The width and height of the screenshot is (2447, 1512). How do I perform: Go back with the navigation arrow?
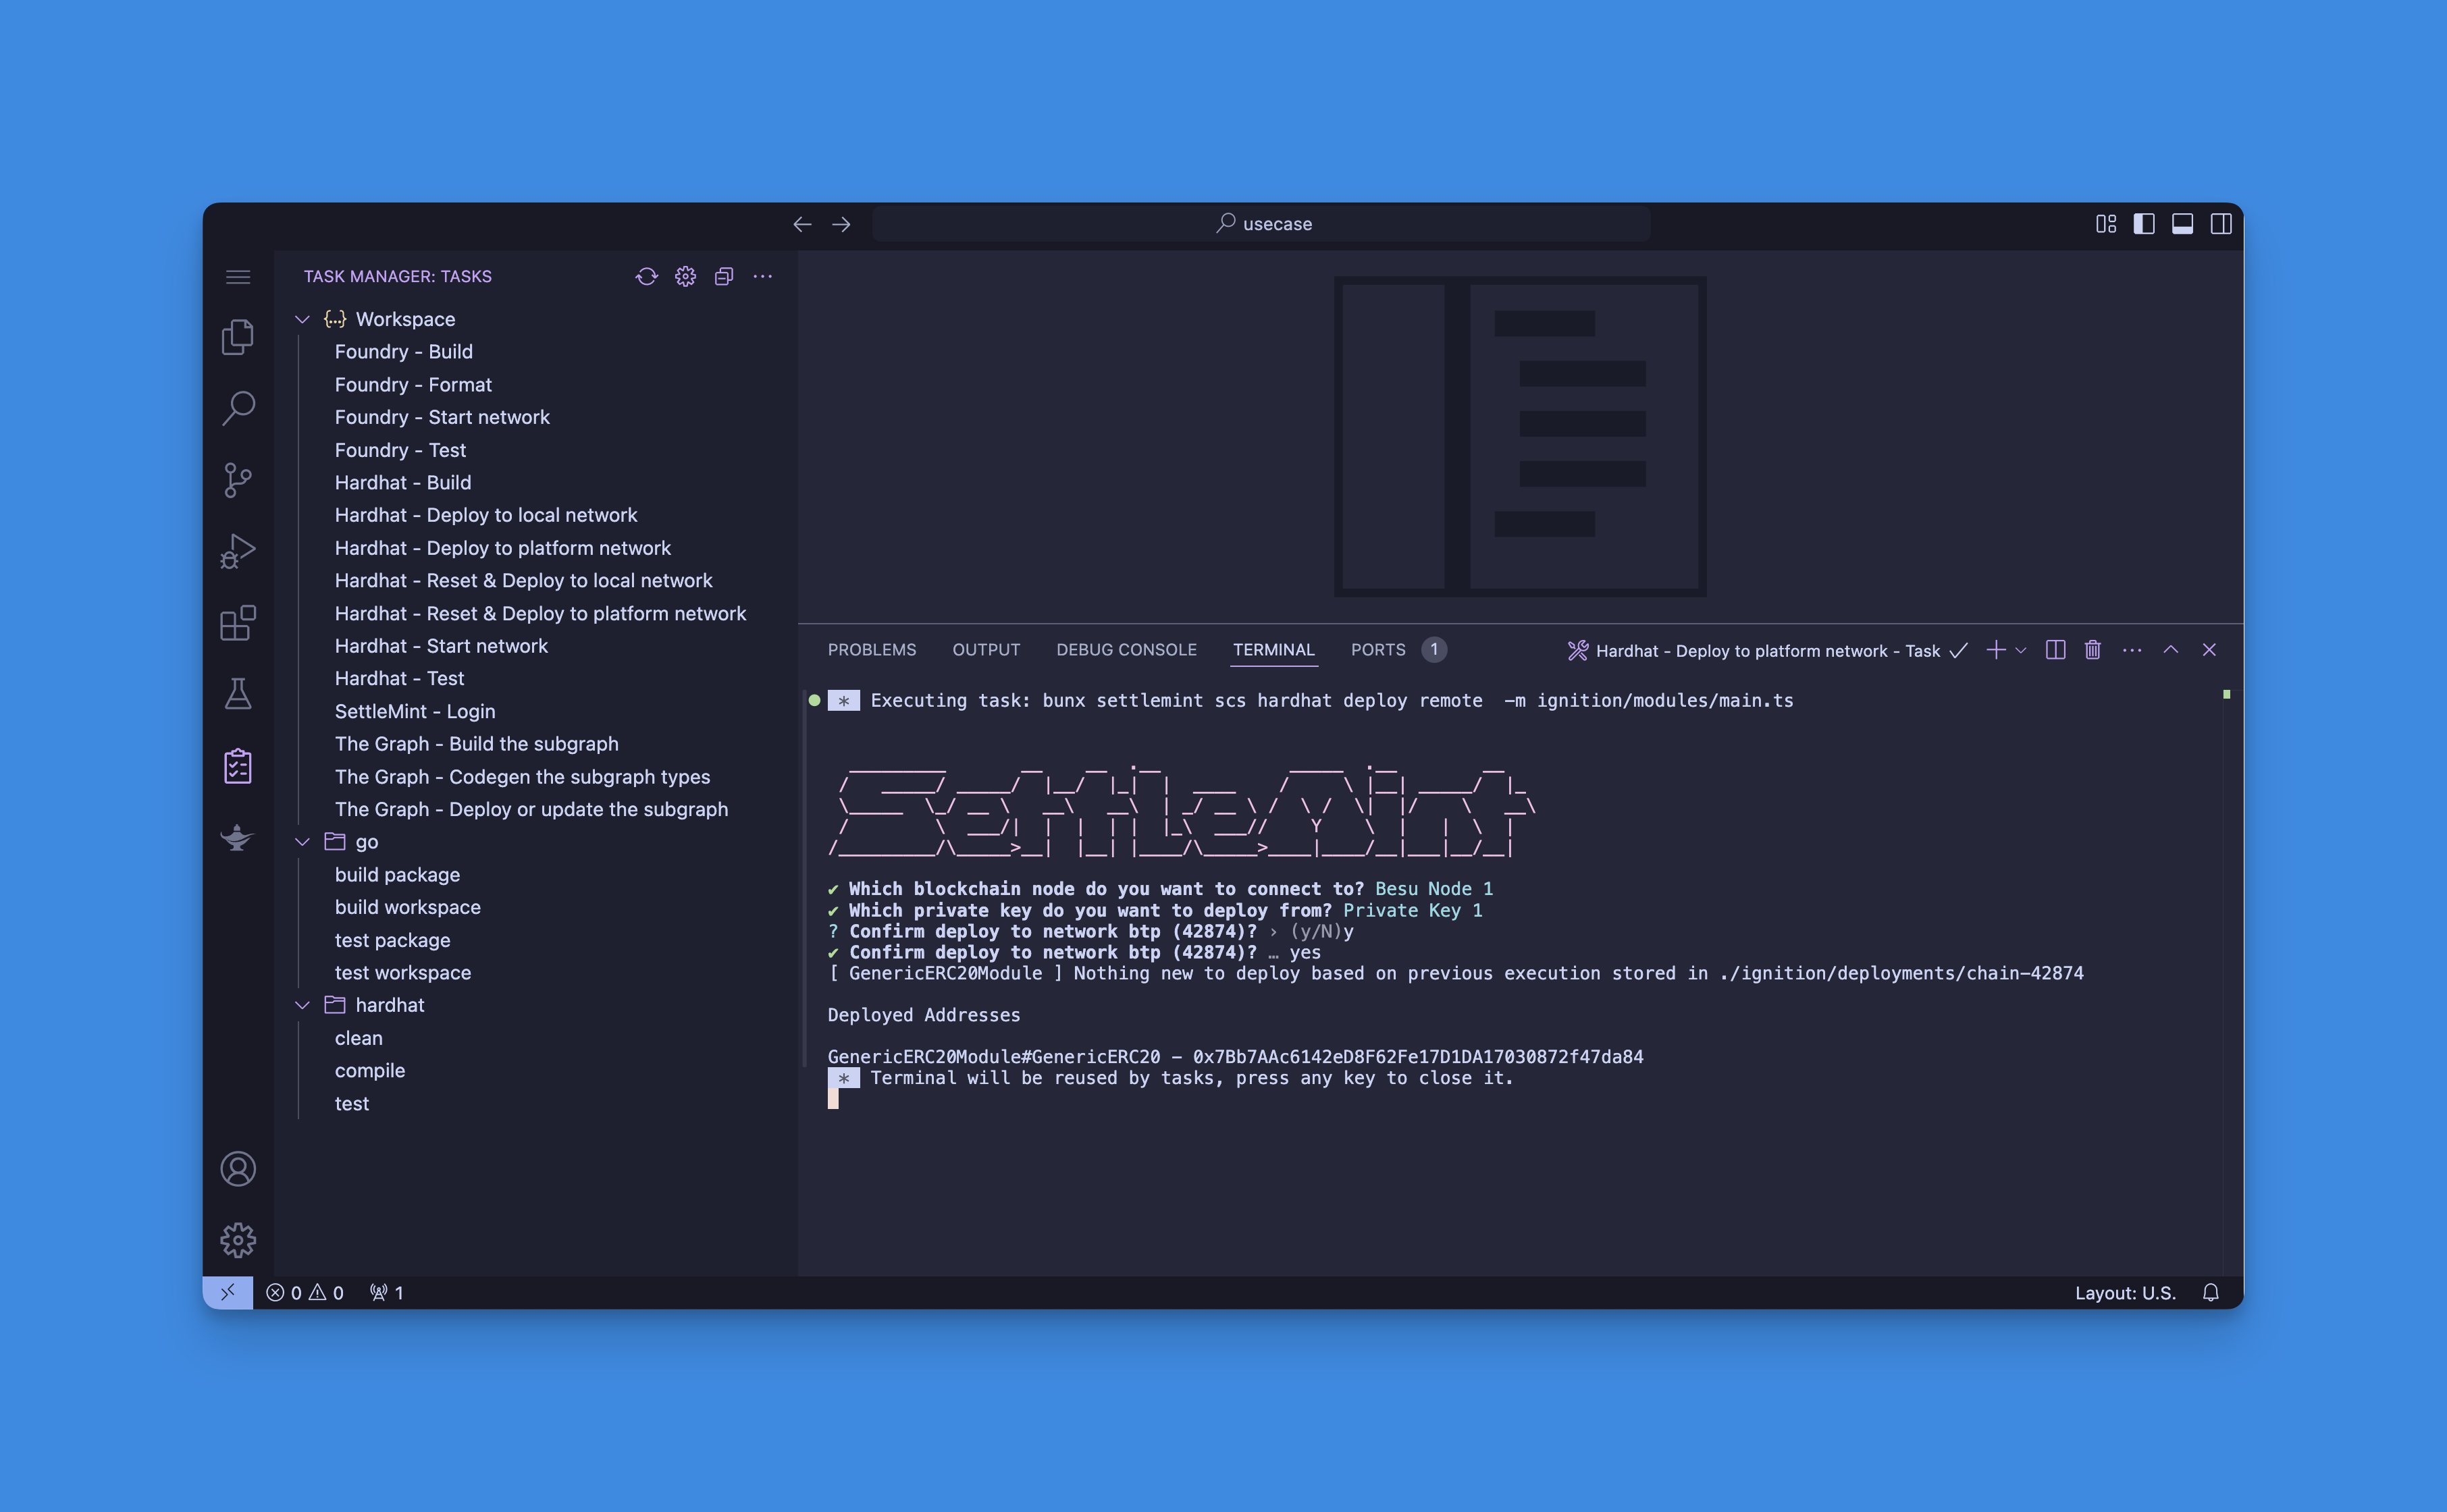pos(802,224)
